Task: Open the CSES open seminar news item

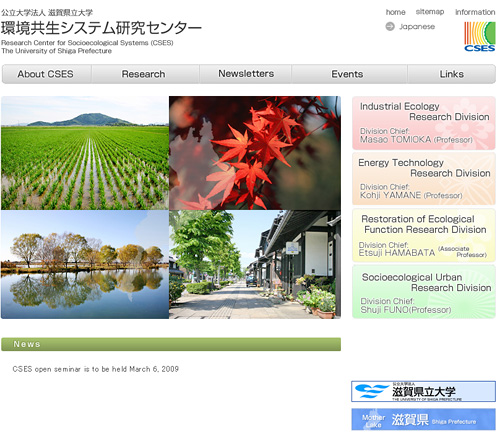Action: (96, 369)
